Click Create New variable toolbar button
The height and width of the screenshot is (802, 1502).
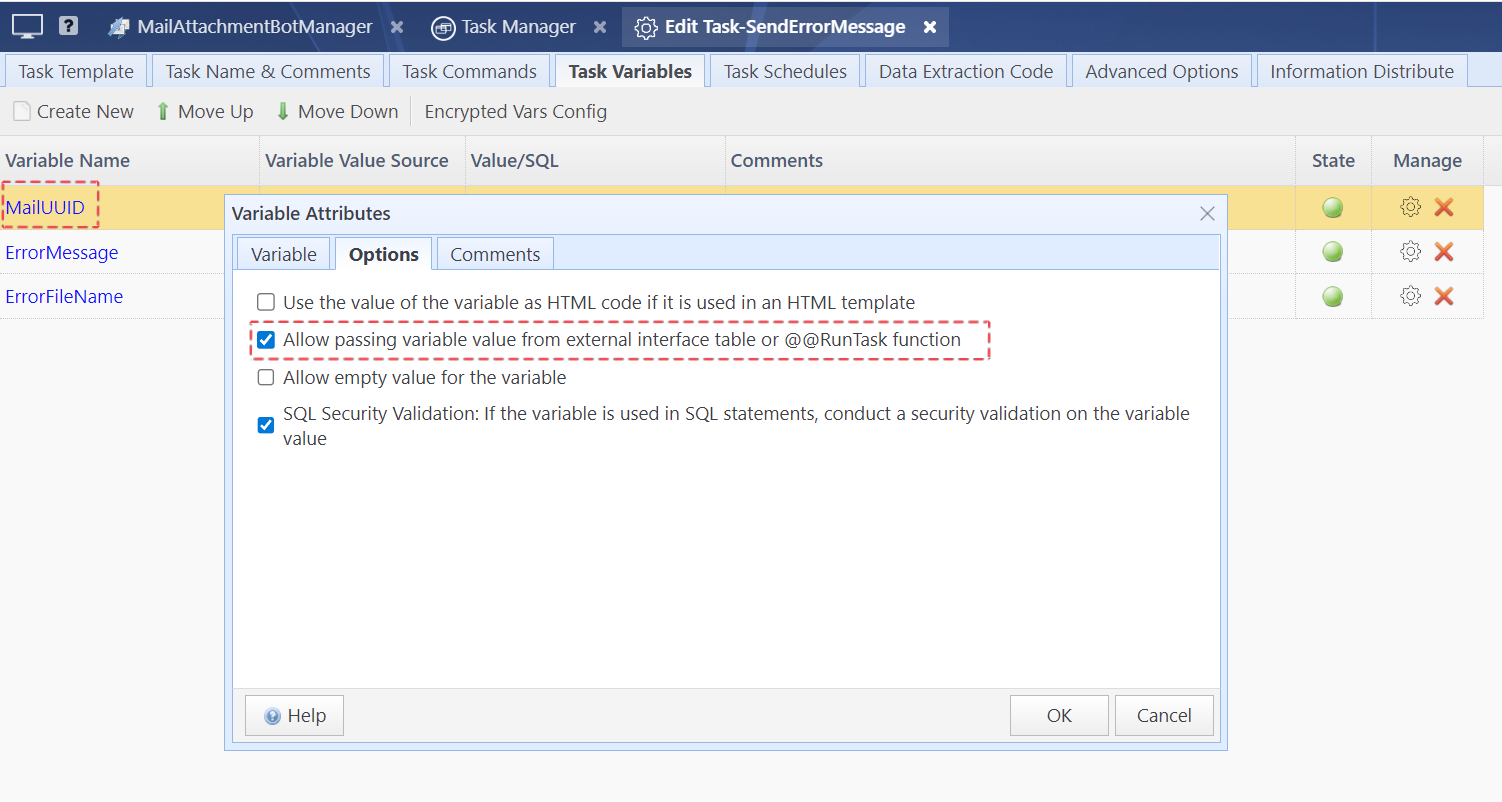pyautogui.click(x=73, y=112)
